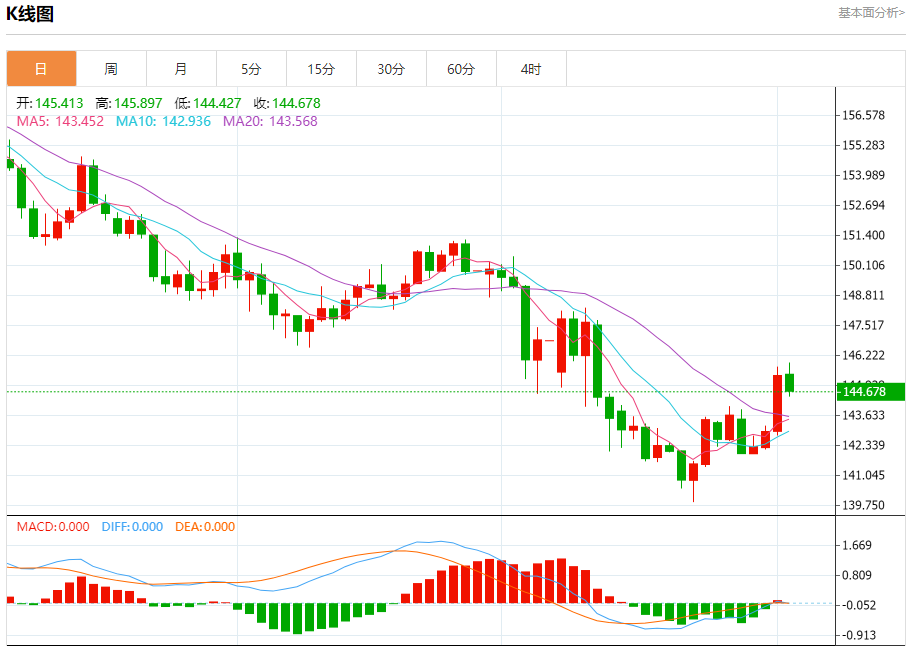Image resolution: width=911 pixels, height=646 pixels.
Task: Click the 155.283 price axis label
Action: pos(863,145)
